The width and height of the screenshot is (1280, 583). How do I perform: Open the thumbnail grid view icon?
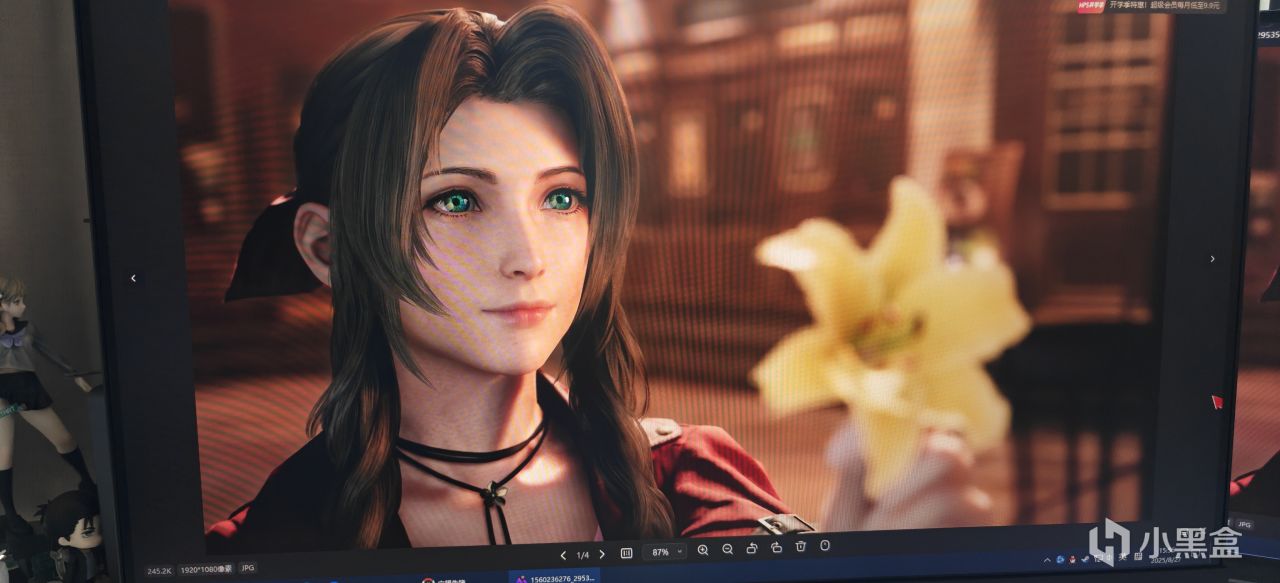click(x=626, y=553)
